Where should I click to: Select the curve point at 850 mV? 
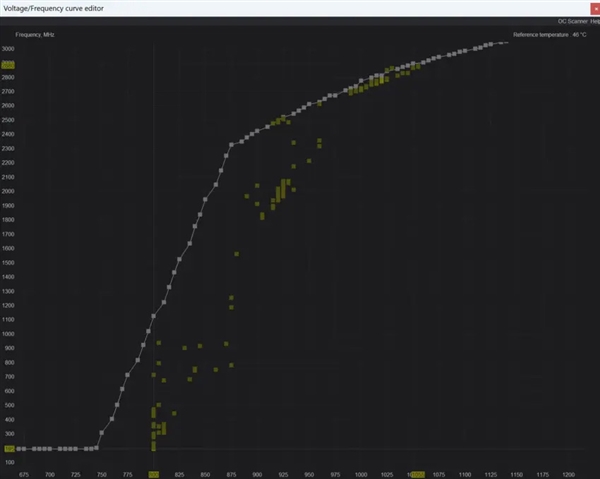point(205,199)
